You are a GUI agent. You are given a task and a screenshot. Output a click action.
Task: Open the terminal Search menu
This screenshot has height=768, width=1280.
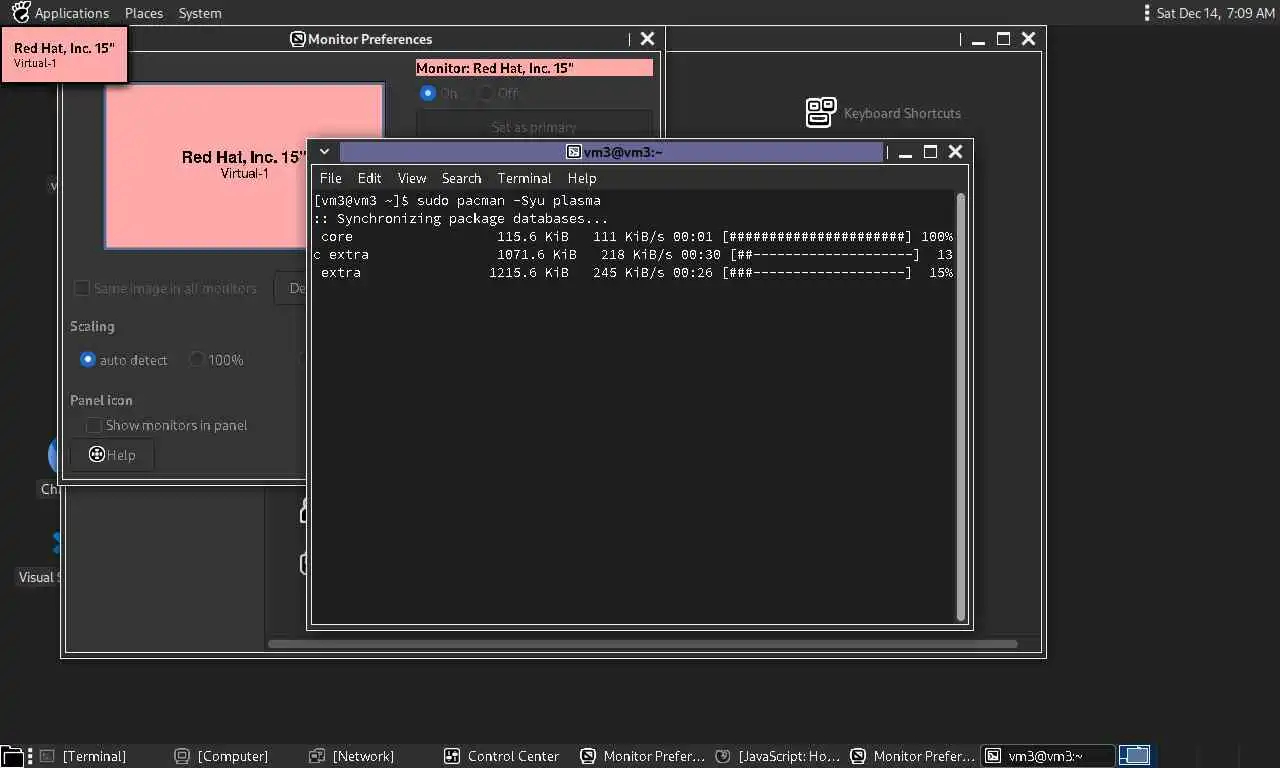[461, 178]
